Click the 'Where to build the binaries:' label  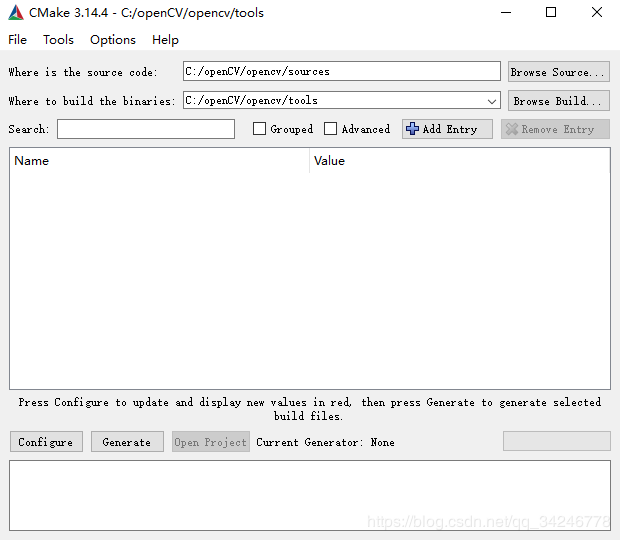(x=91, y=101)
